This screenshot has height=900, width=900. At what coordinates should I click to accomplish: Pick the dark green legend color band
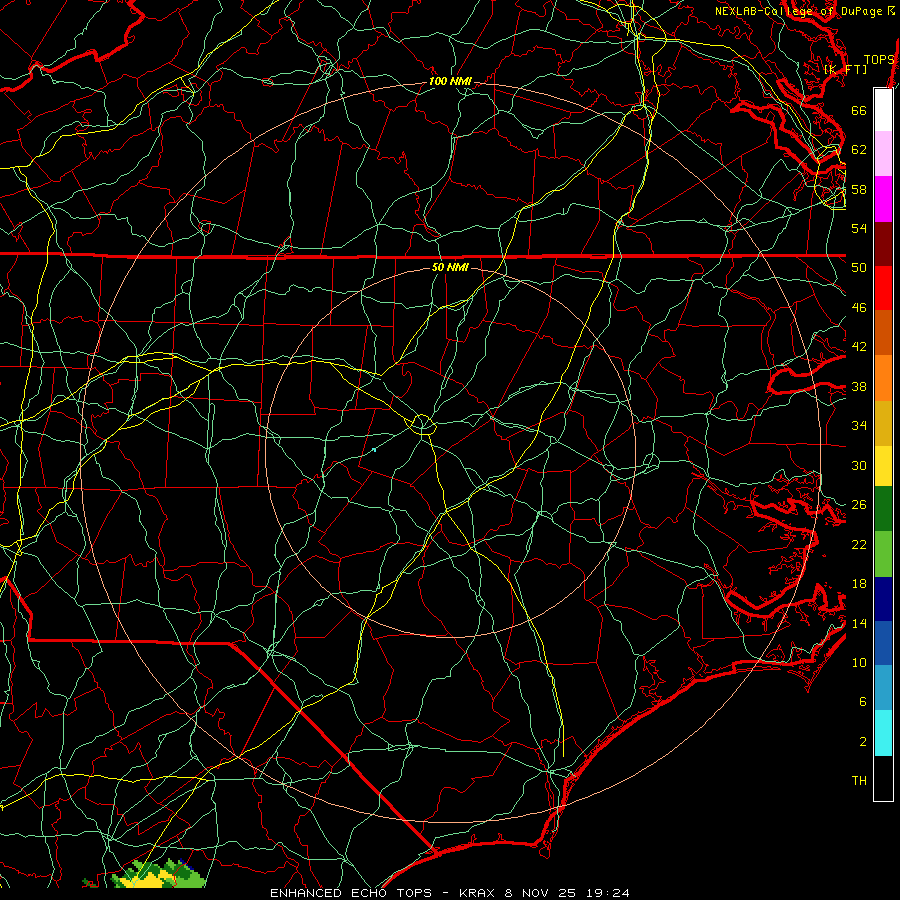tap(883, 509)
